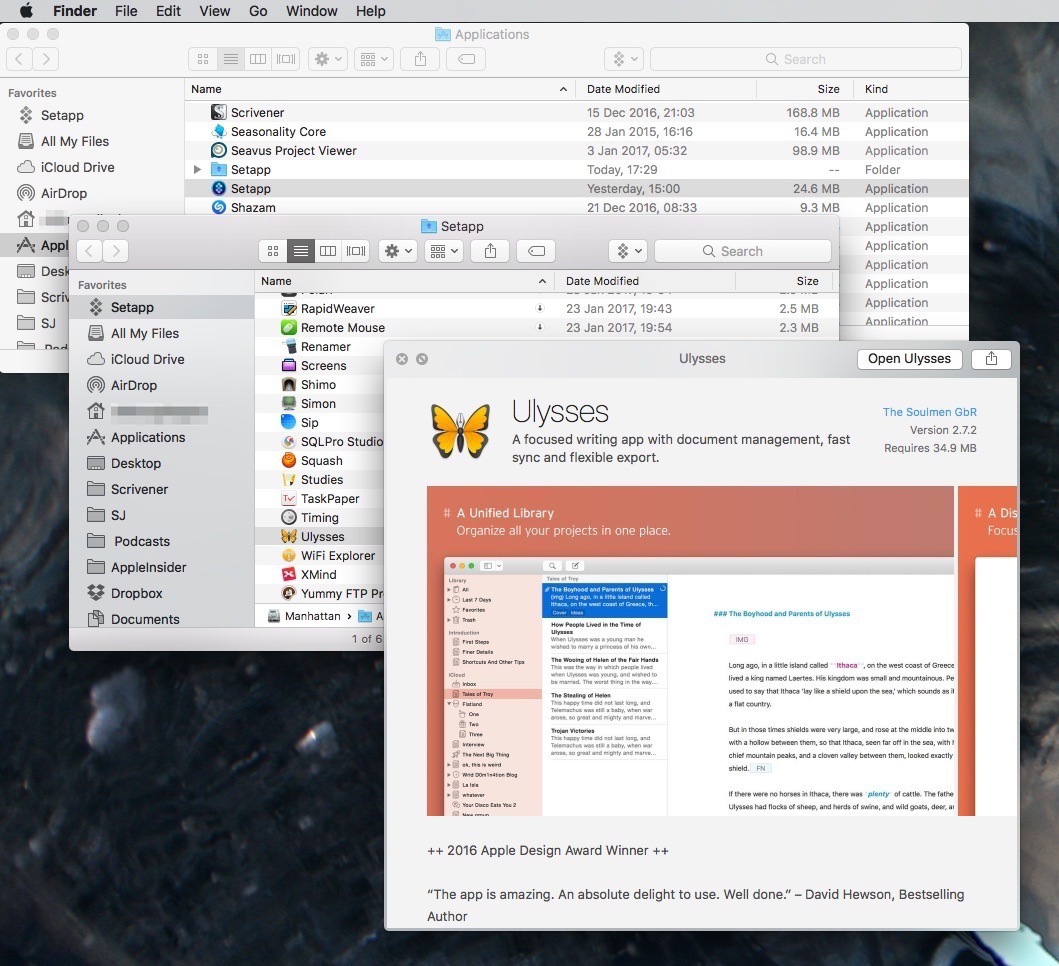Select Desktop in the Setapp window sidebar
Viewport: 1059px width, 966px height.
(x=162, y=463)
